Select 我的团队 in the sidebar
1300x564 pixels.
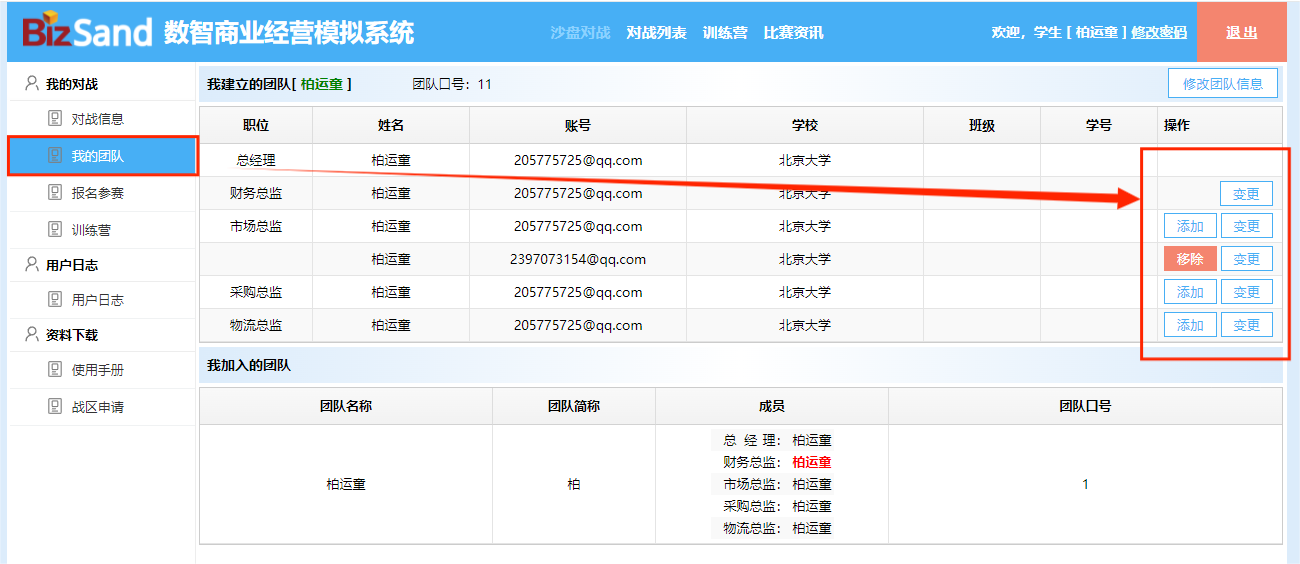pyautogui.click(x=98, y=156)
